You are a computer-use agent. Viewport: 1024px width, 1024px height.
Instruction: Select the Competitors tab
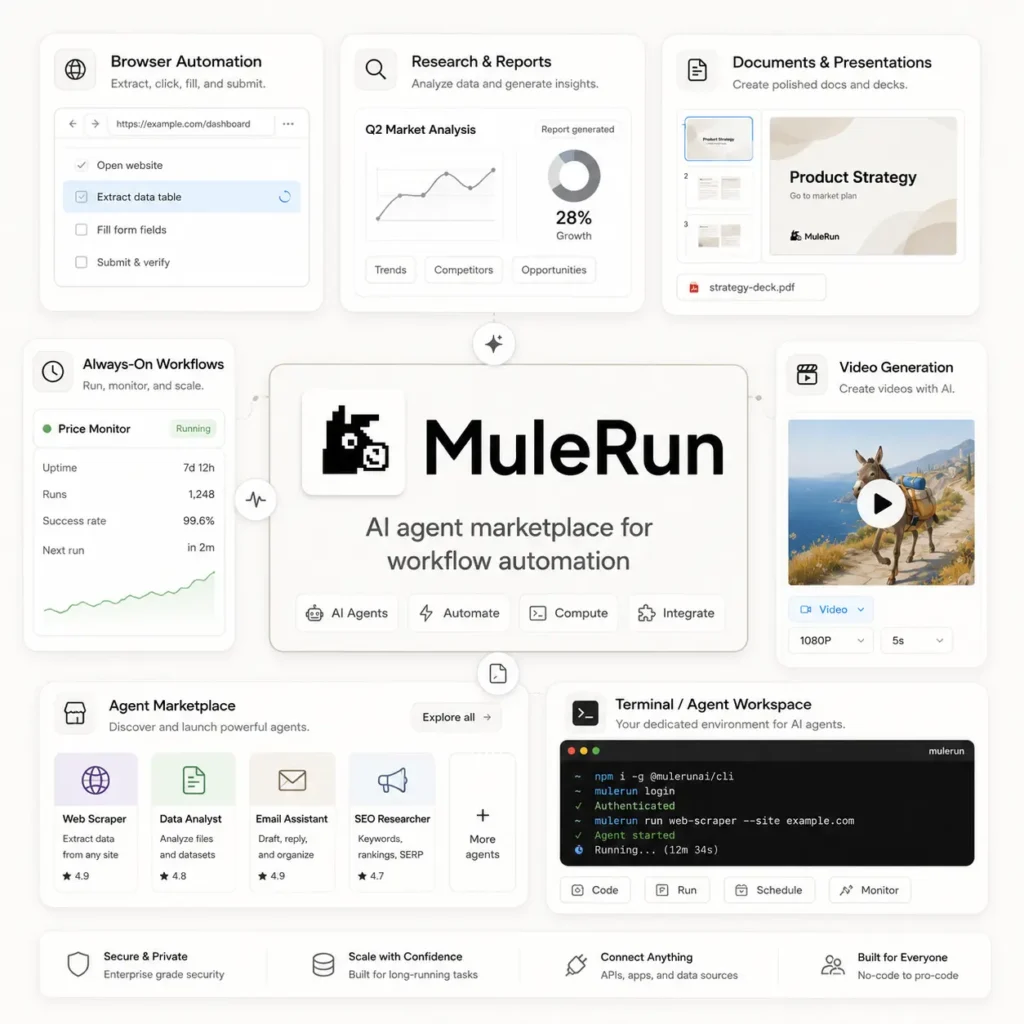(x=464, y=270)
